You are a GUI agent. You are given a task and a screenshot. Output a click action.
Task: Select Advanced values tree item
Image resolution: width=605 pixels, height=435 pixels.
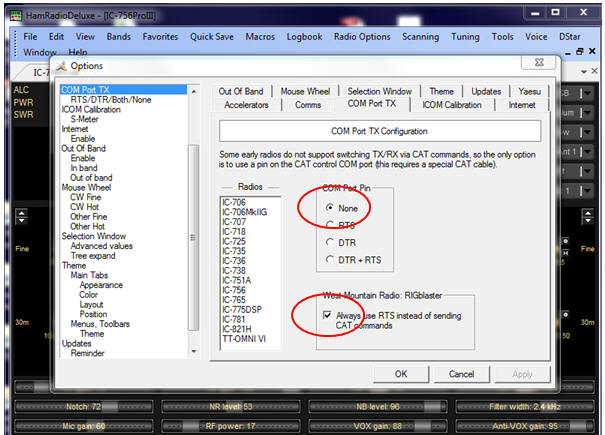click(101, 246)
